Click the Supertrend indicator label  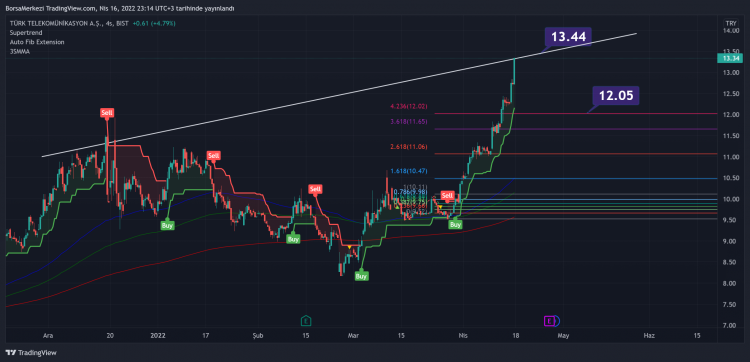point(26,33)
